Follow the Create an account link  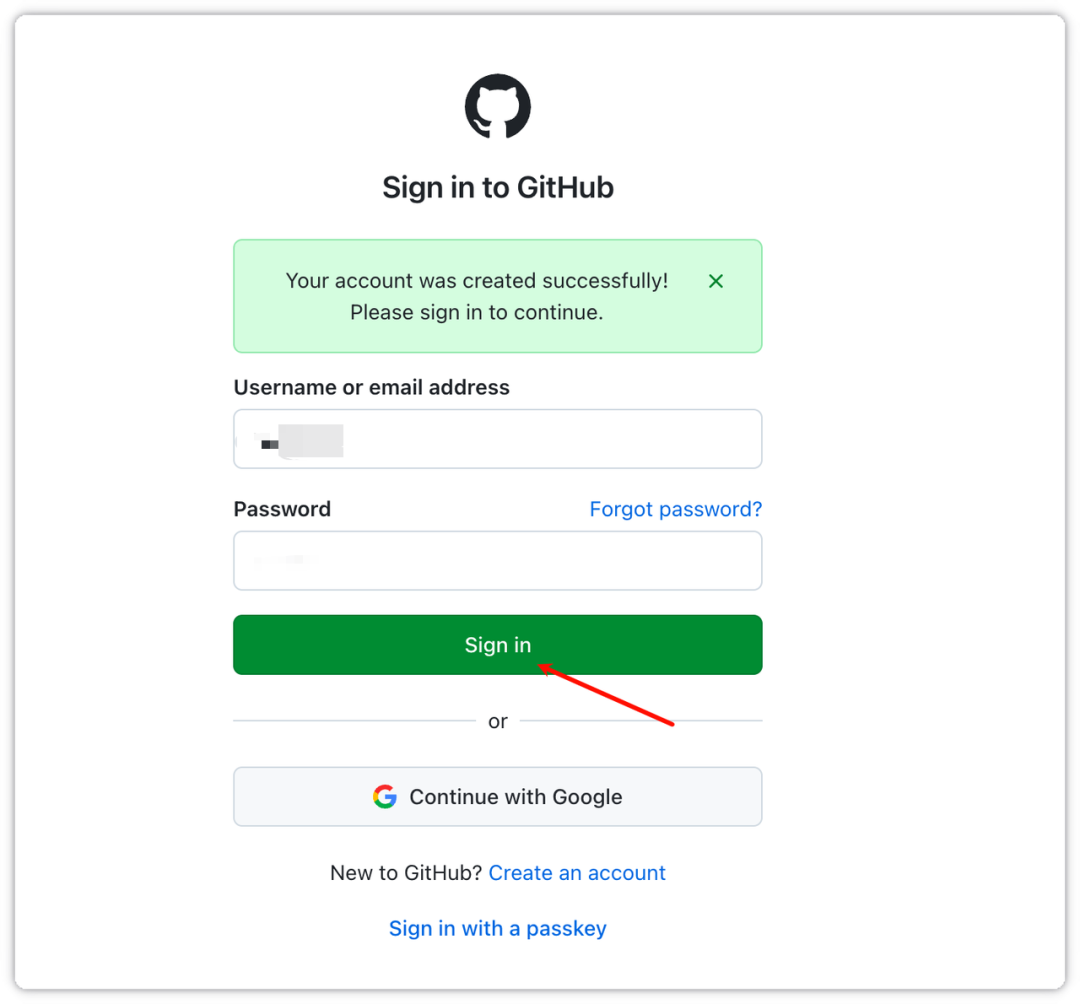[x=577, y=873]
